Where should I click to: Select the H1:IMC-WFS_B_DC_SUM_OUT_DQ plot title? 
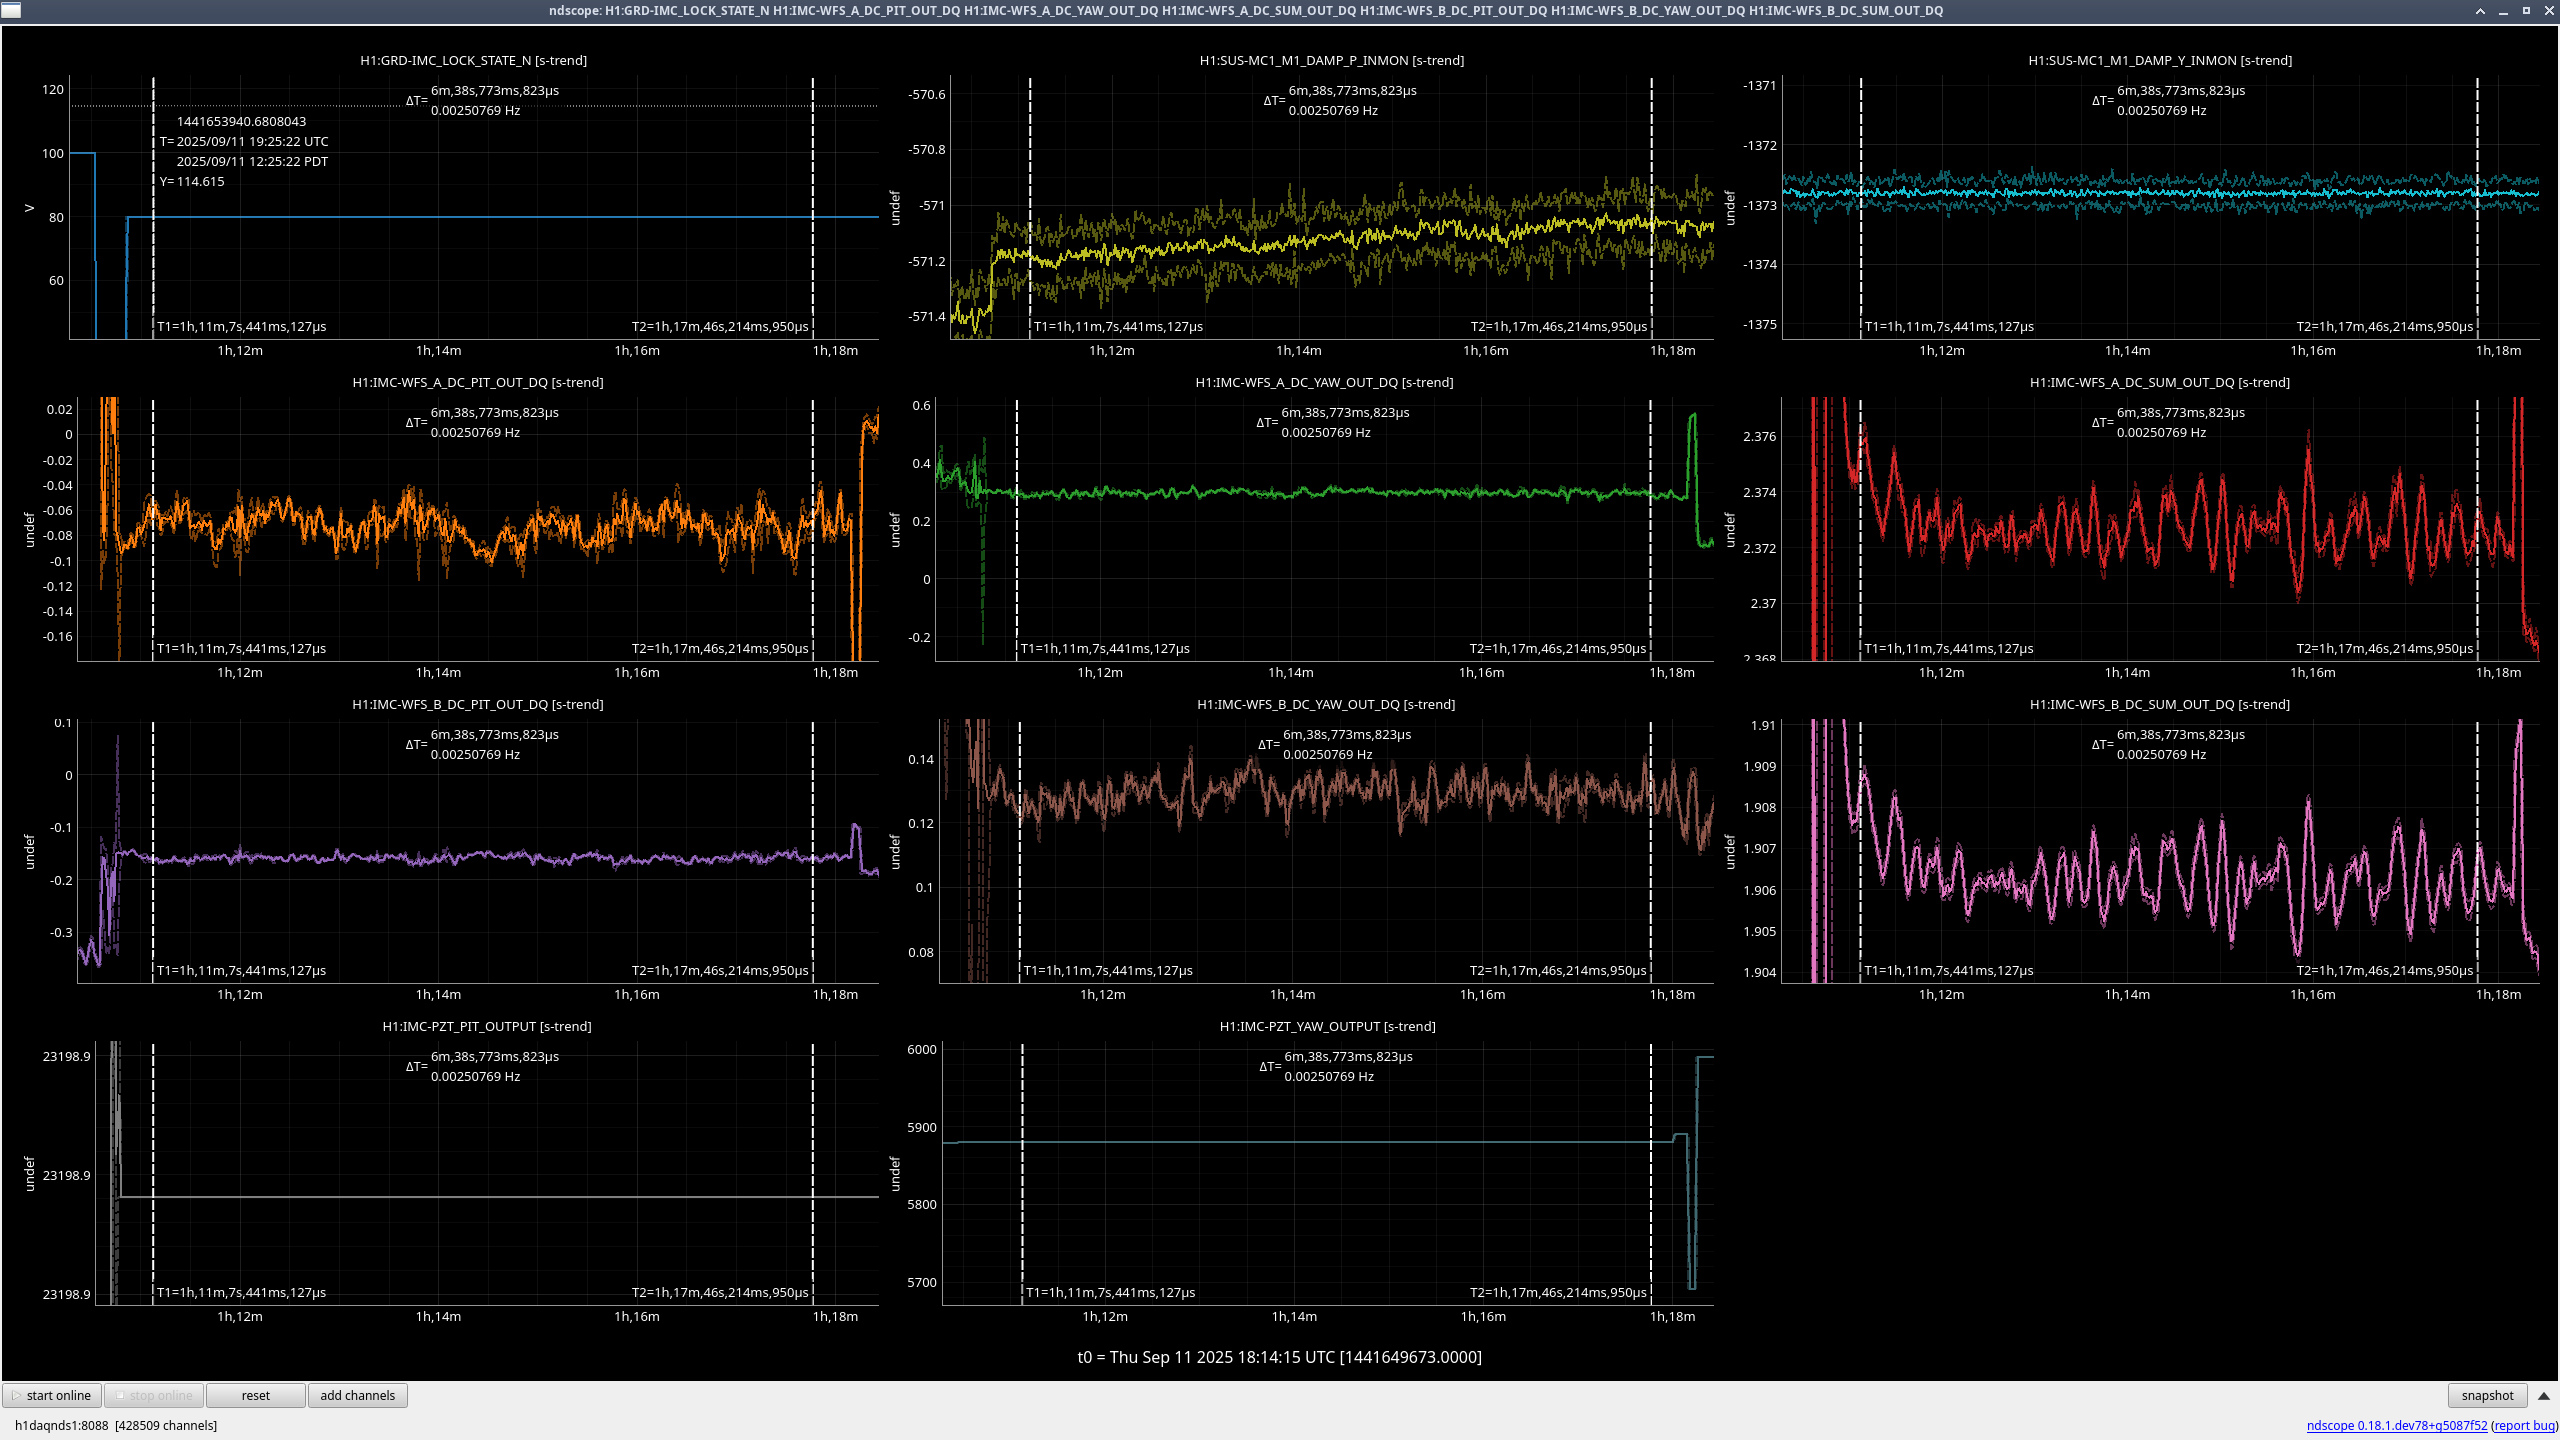click(x=2159, y=704)
